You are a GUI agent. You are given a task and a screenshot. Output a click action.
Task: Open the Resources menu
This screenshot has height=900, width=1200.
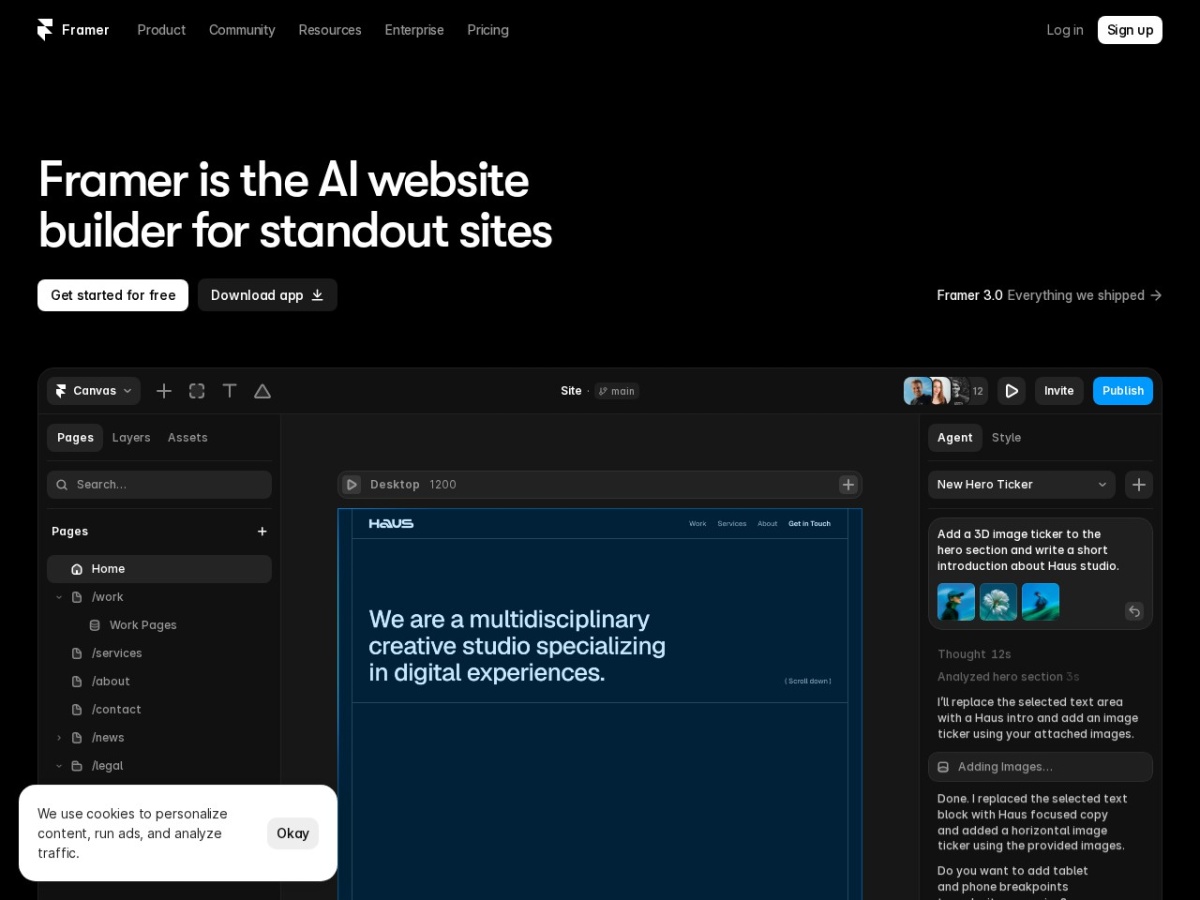coord(330,30)
